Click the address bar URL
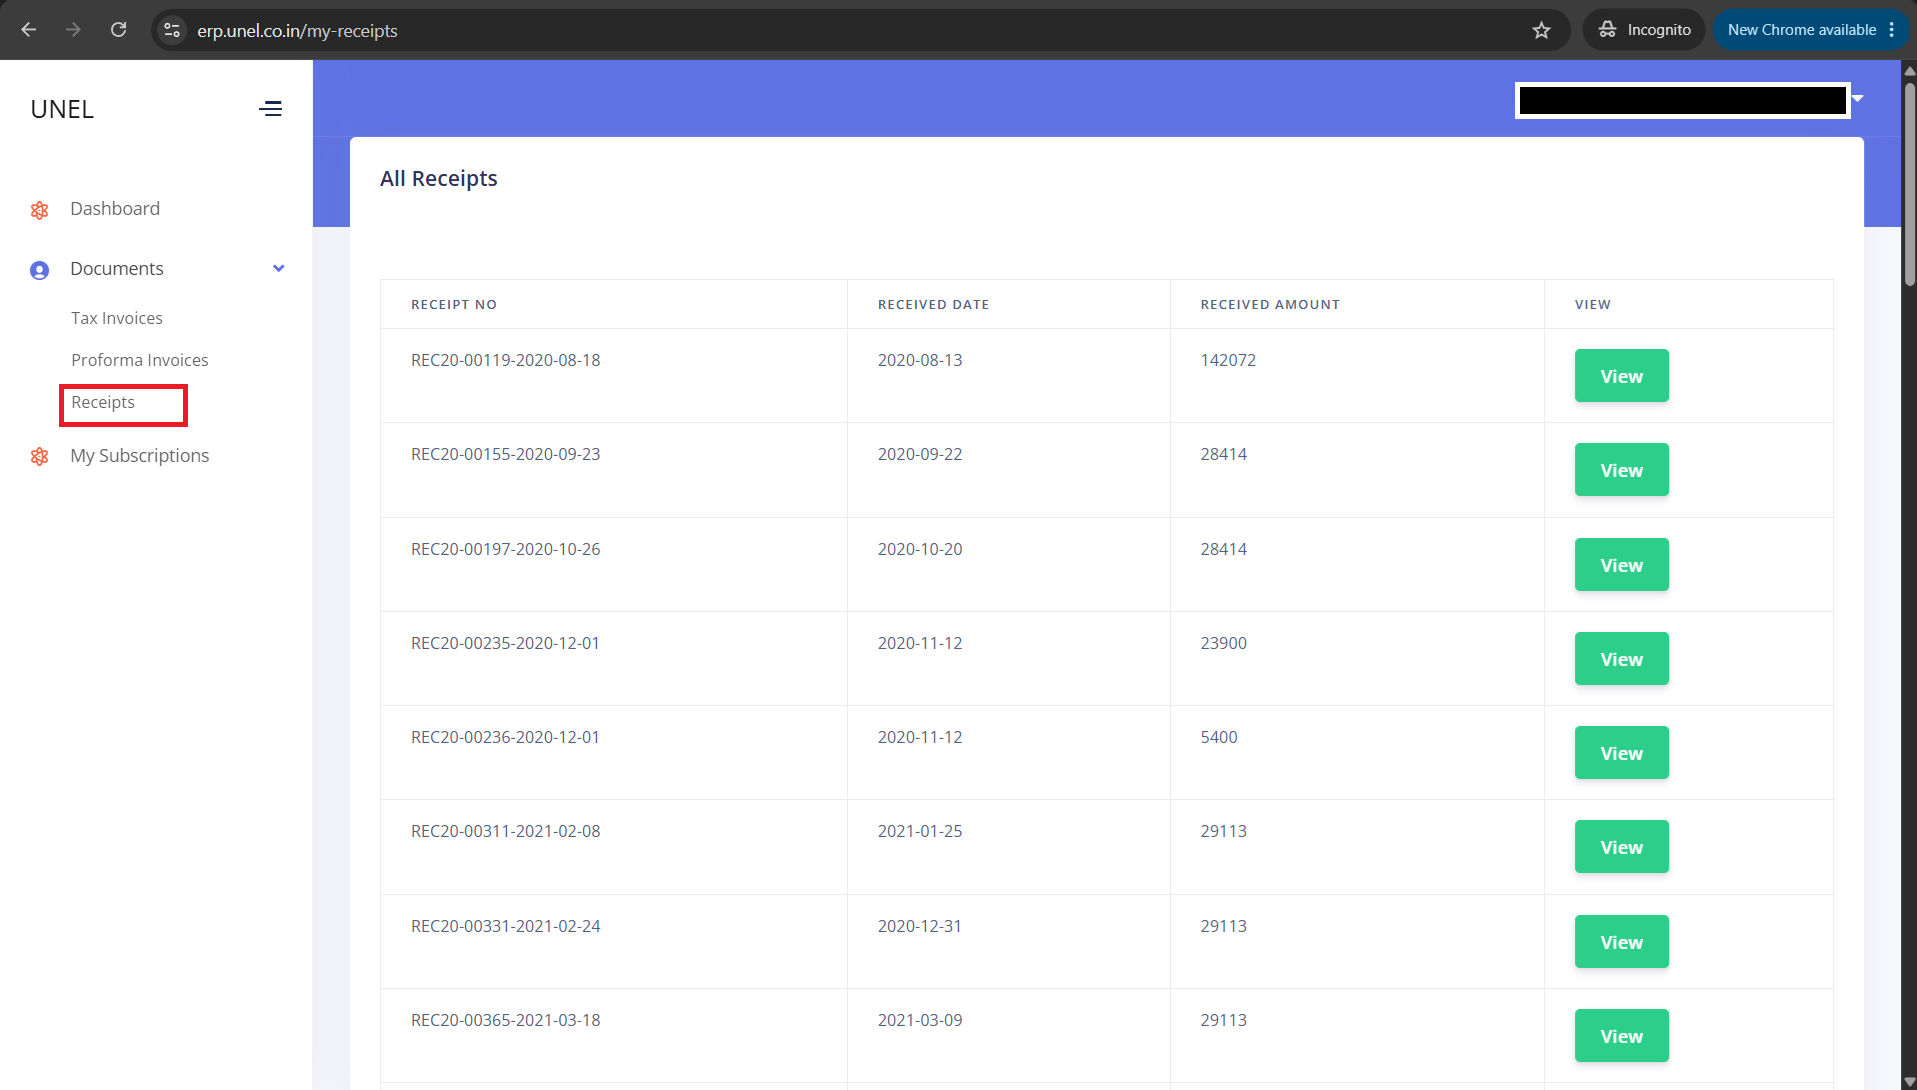1917x1090 pixels. (297, 31)
